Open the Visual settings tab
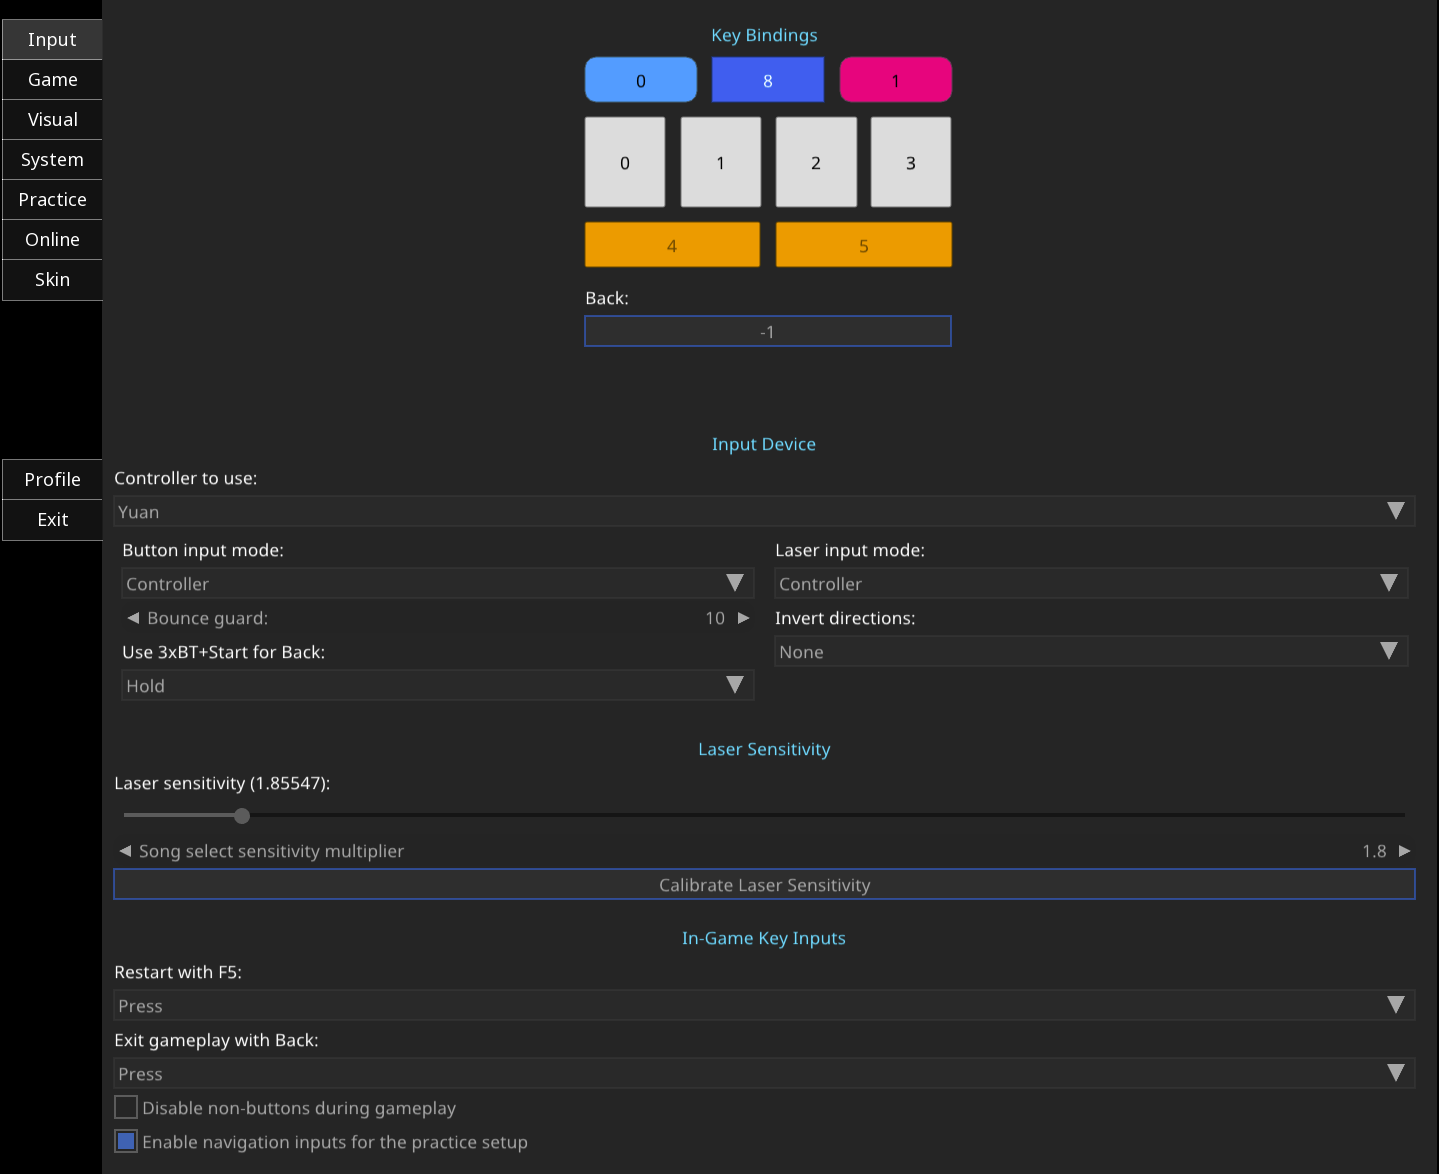Image resolution: width=1439 pixels, height=1174 pixels. tap(52, 120)
